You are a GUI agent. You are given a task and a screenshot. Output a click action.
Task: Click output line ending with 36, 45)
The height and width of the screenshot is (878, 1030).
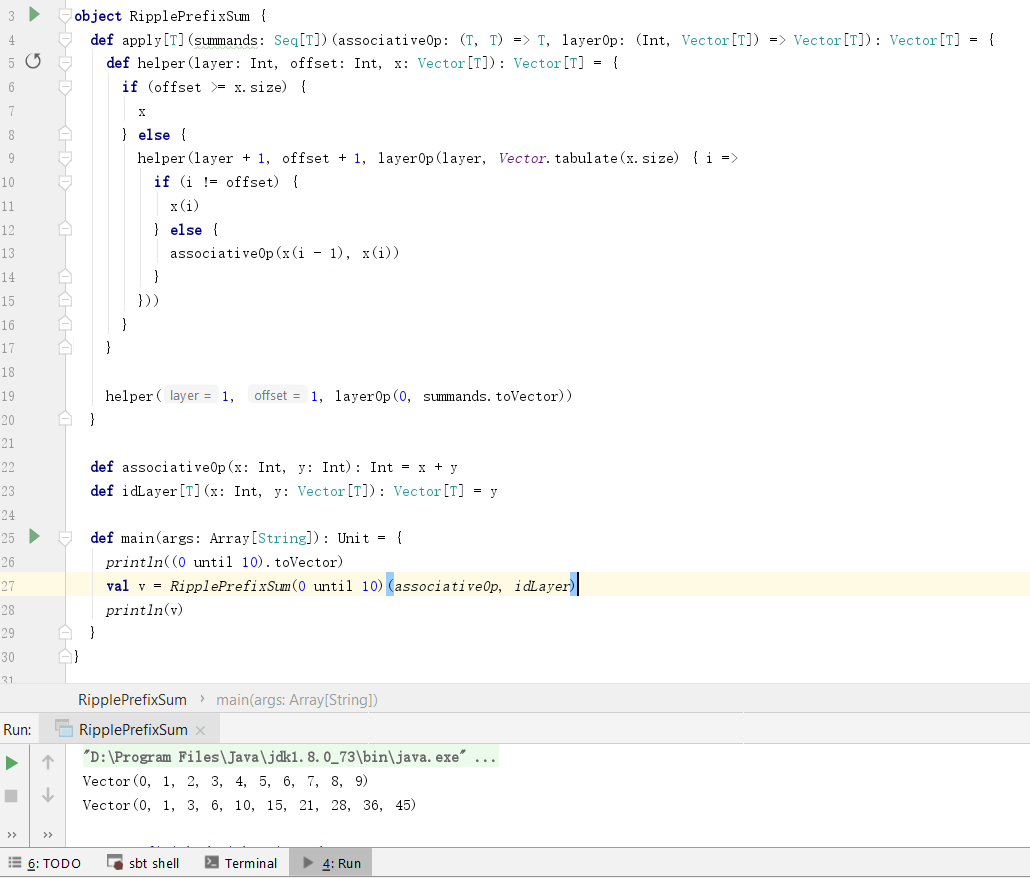pos(249,805)
